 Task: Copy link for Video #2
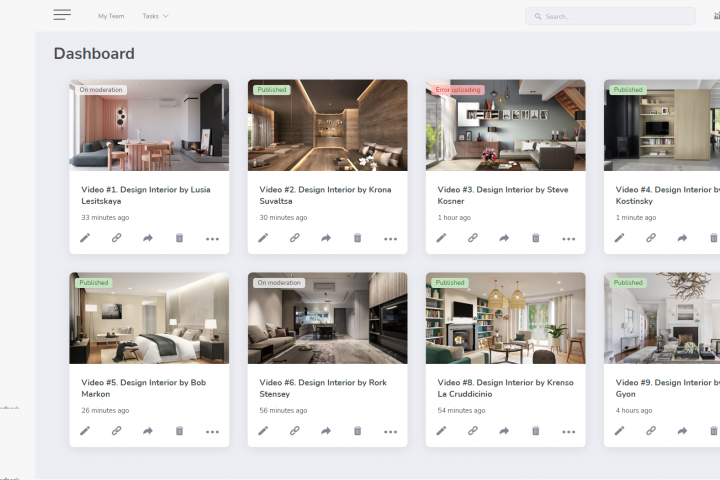(x=295, y=238)
